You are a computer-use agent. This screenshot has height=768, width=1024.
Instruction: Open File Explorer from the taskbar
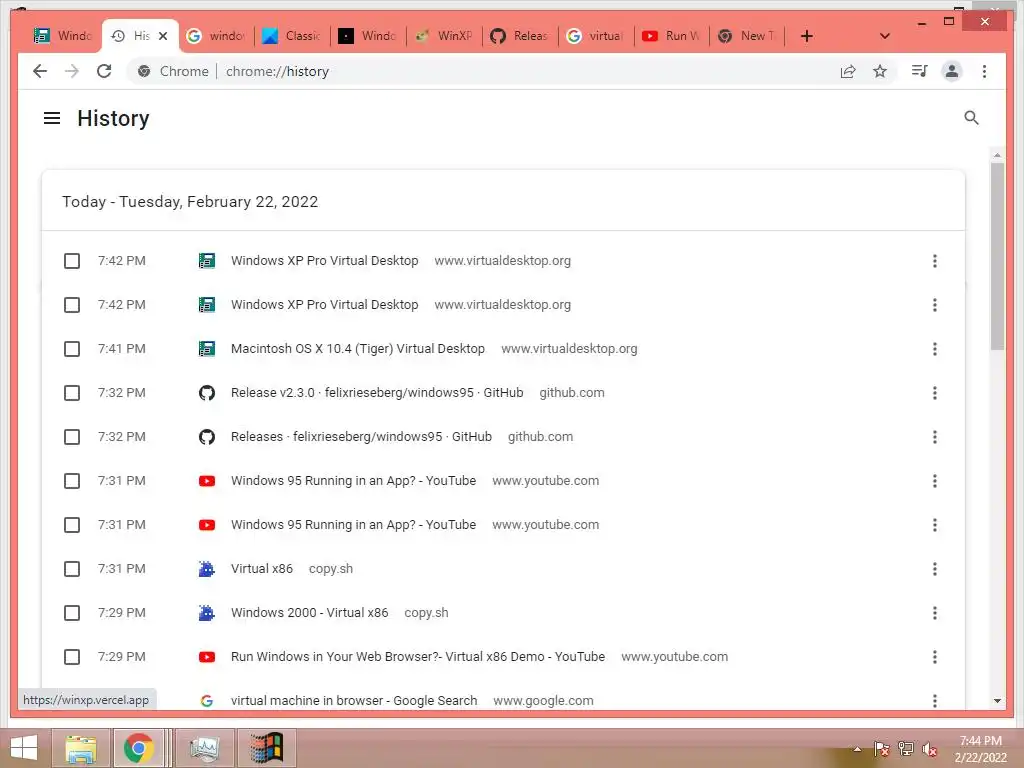(82, 748)
